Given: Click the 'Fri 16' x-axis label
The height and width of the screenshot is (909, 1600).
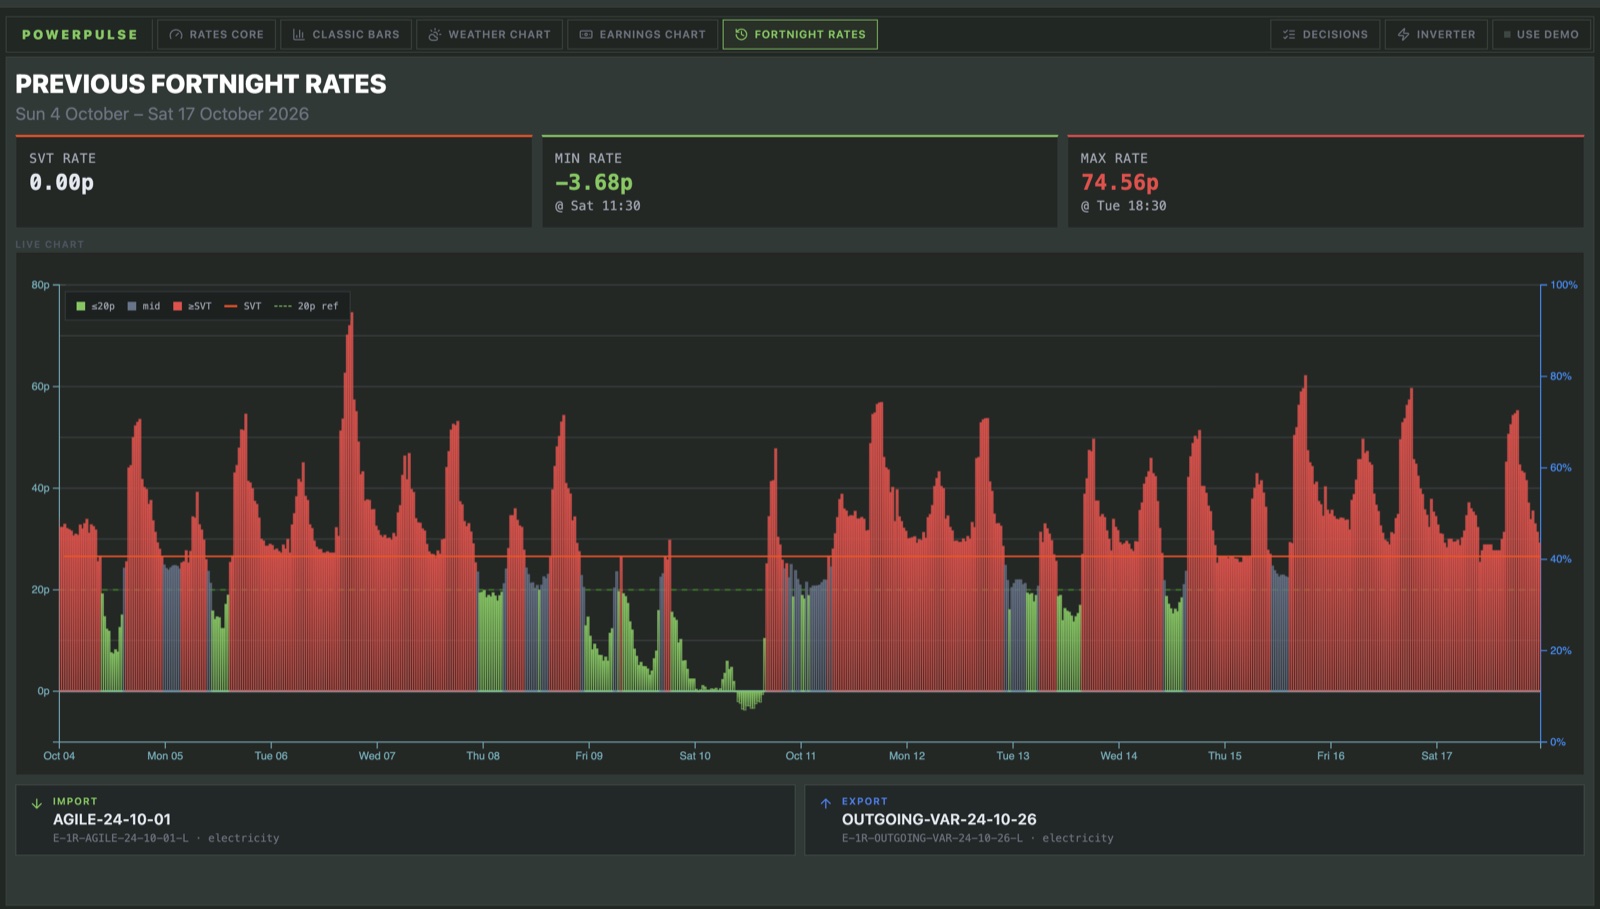Looking at the screenshot, I should click(1331, 756).
